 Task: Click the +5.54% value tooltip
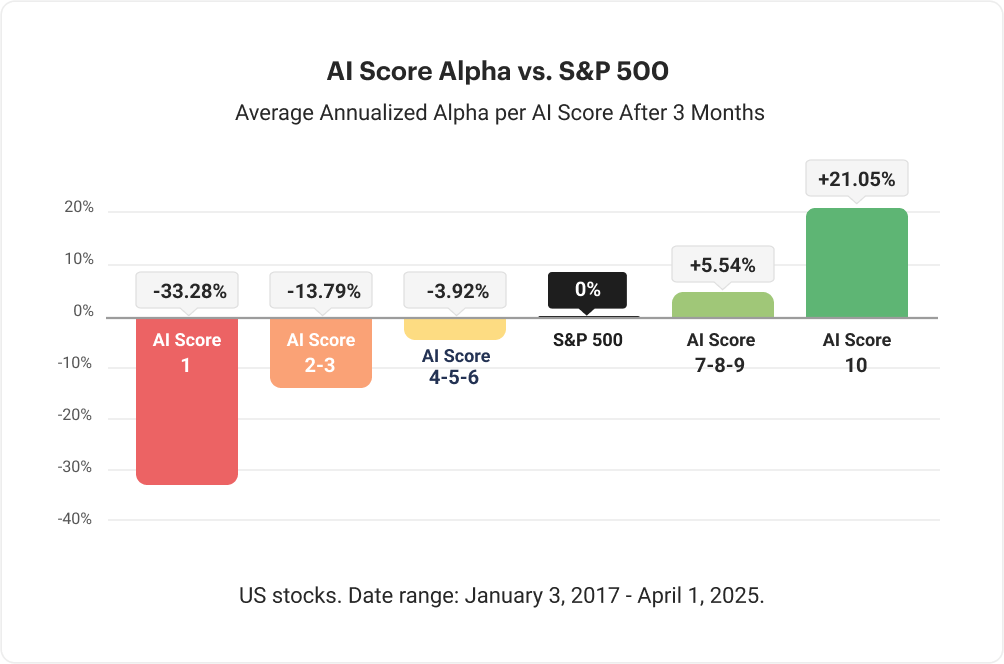721,266
